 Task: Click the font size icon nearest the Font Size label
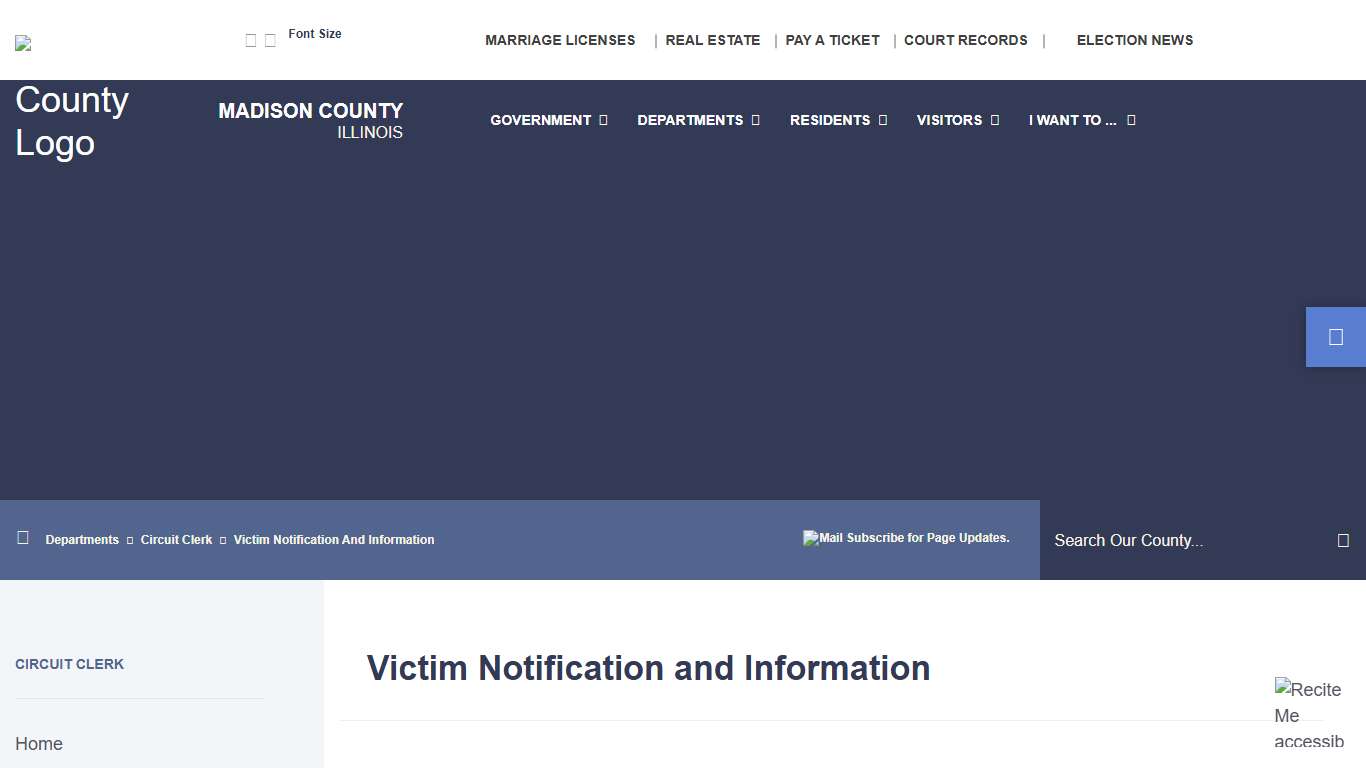point(270,40)
